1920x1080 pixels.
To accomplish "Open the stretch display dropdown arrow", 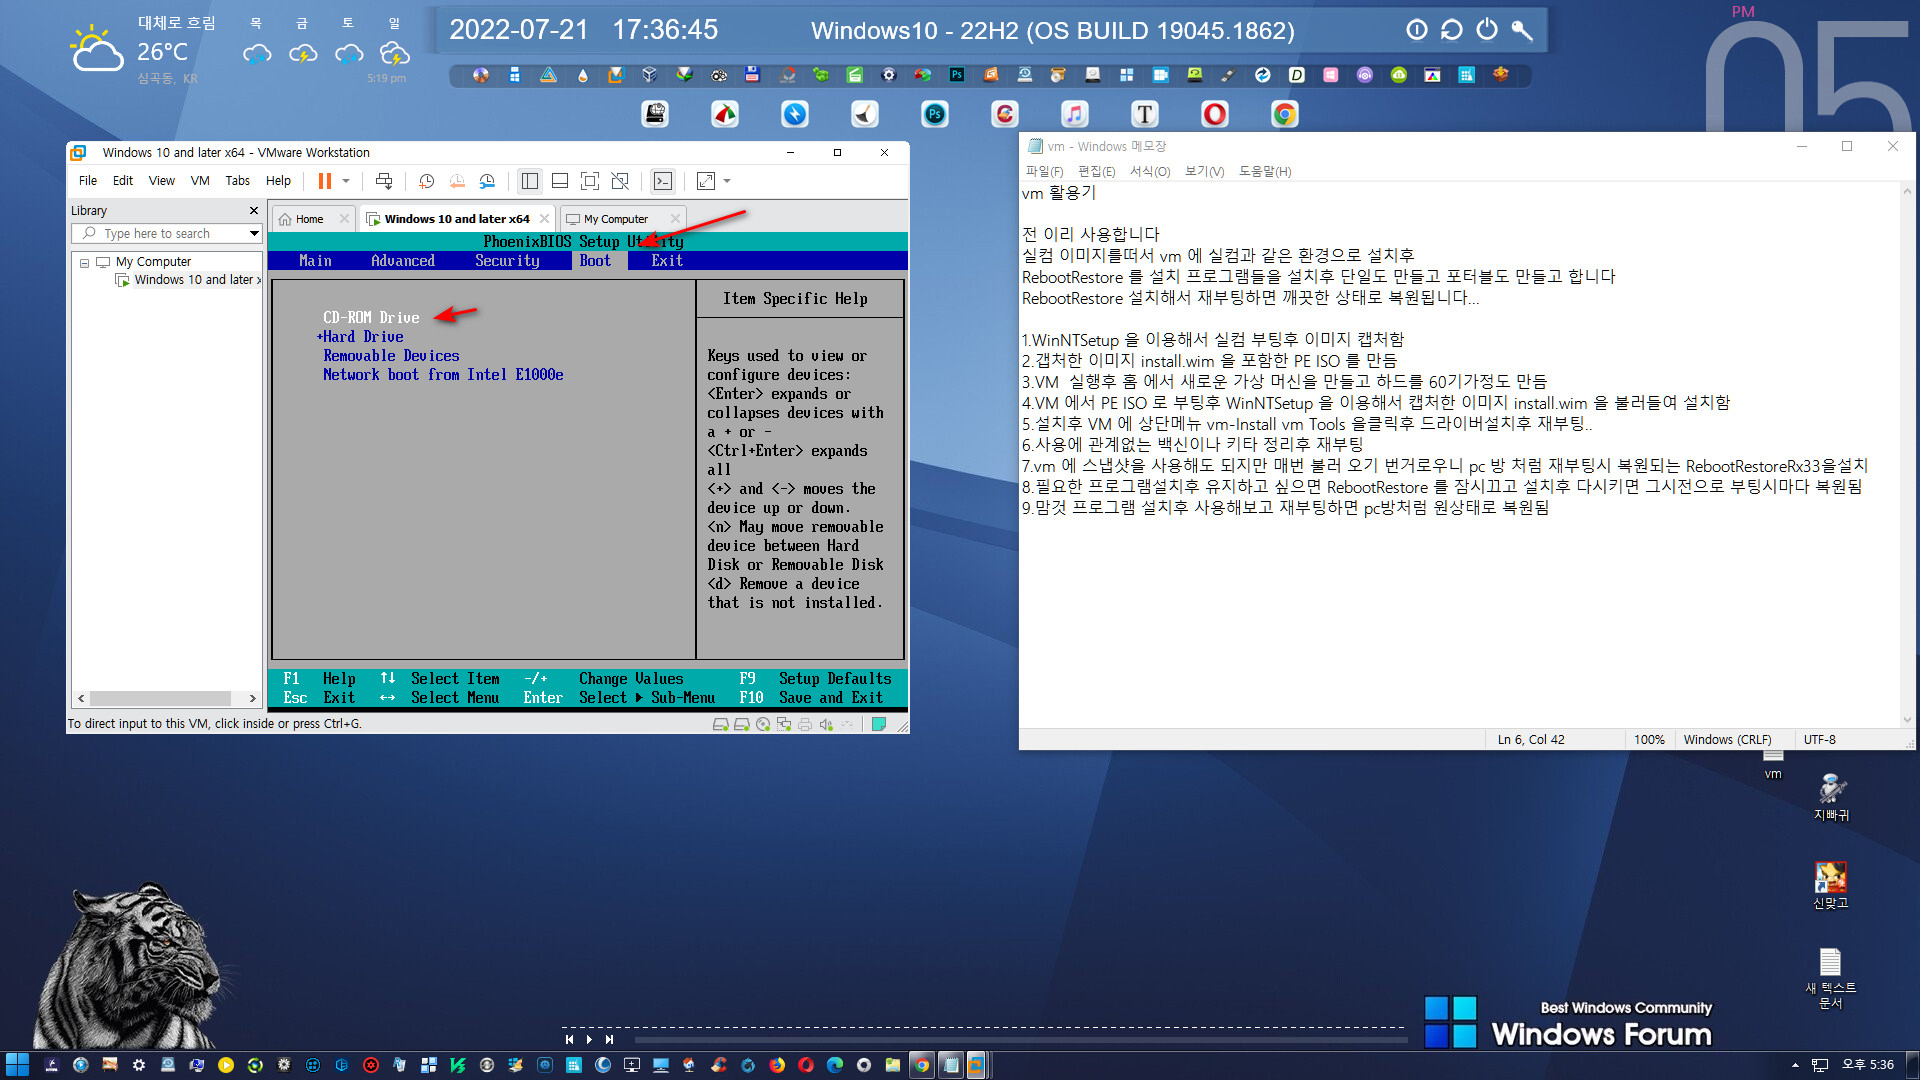I will coord(727,181).
